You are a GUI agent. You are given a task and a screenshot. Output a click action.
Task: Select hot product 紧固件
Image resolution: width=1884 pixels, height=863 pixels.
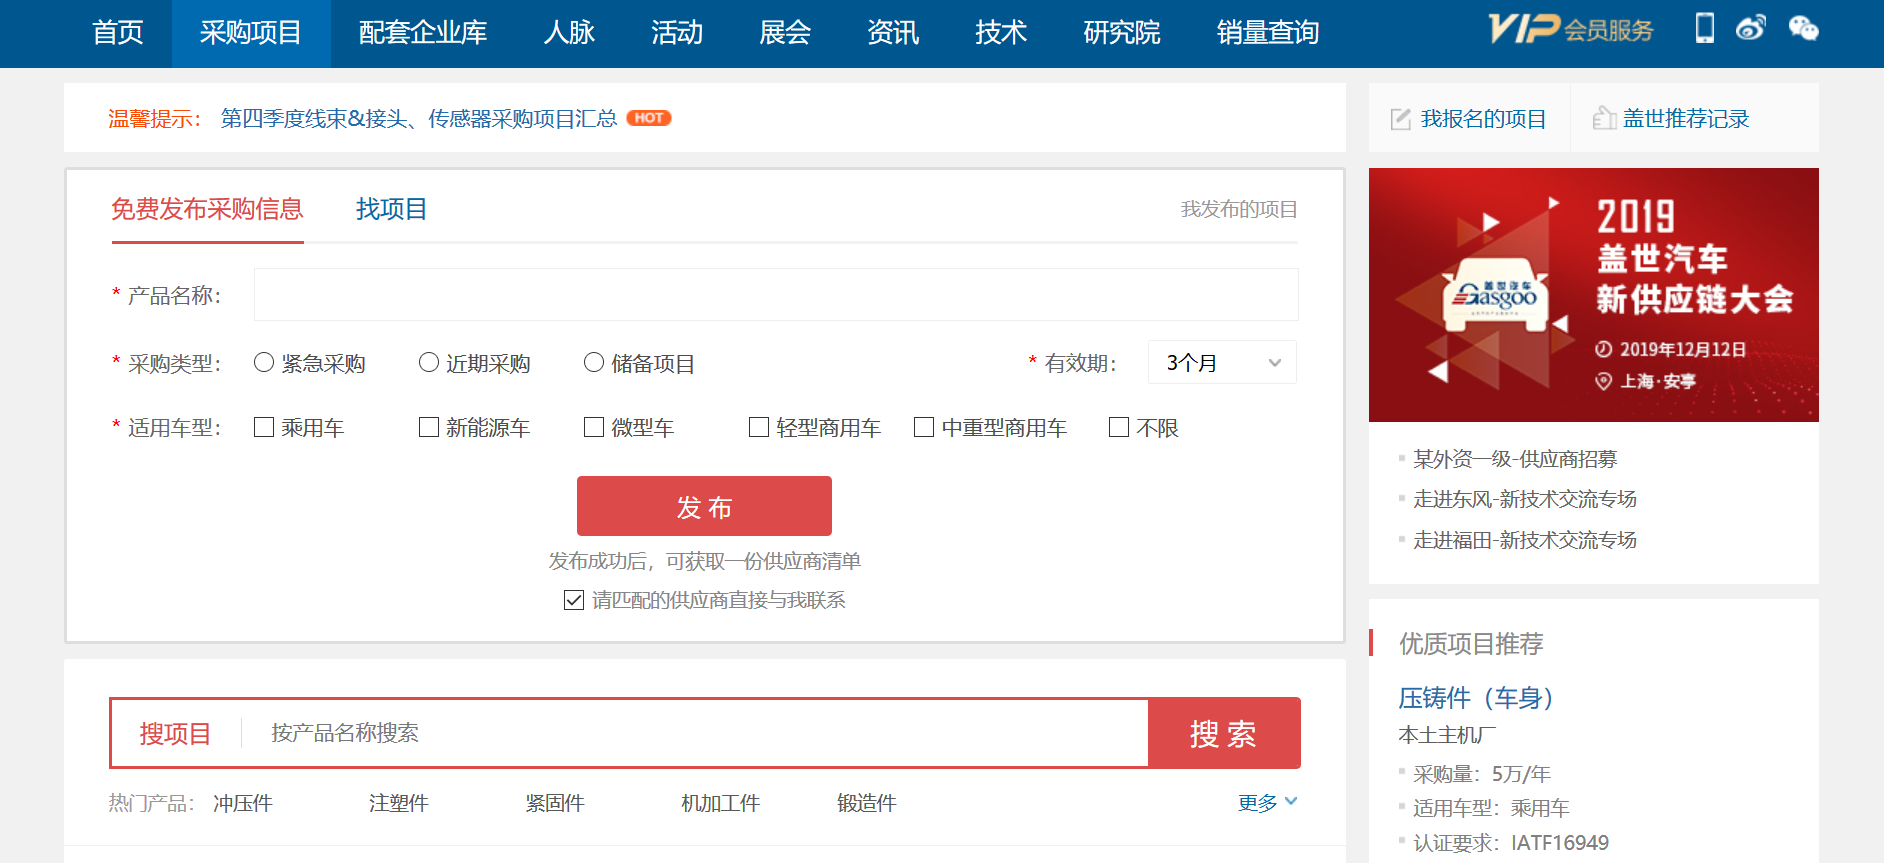(x=555, y=803)
